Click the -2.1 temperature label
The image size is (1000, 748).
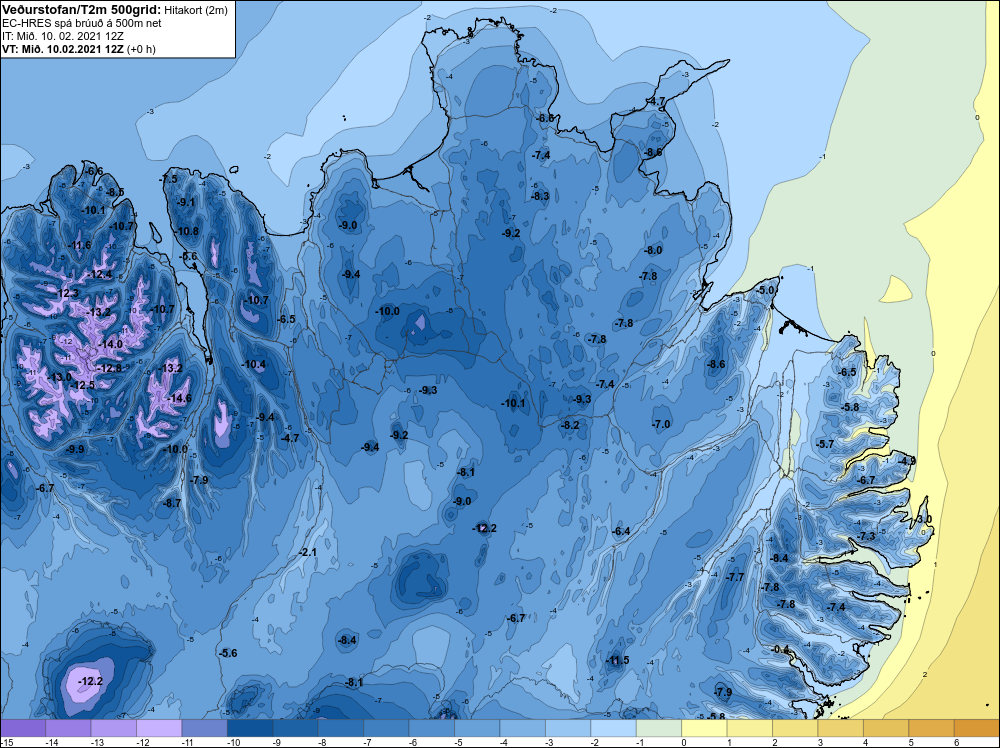308,552
